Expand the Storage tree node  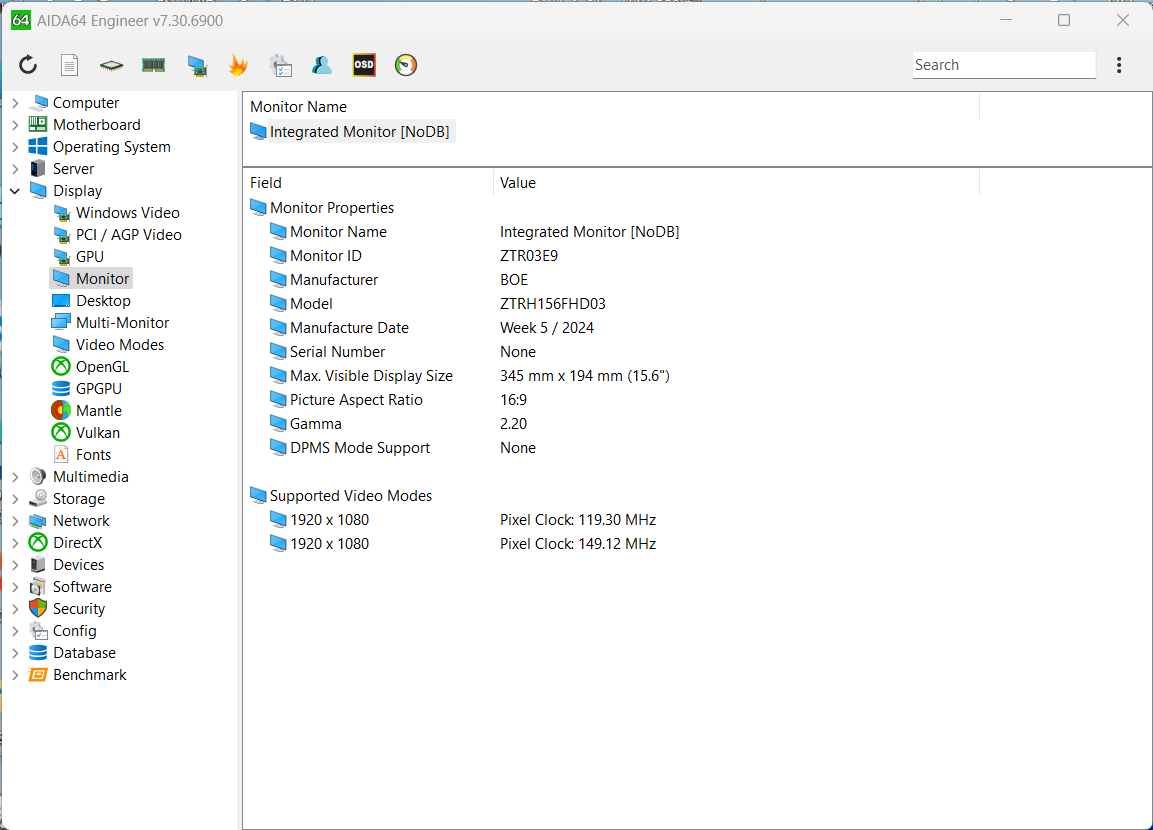tap(15, 499)
